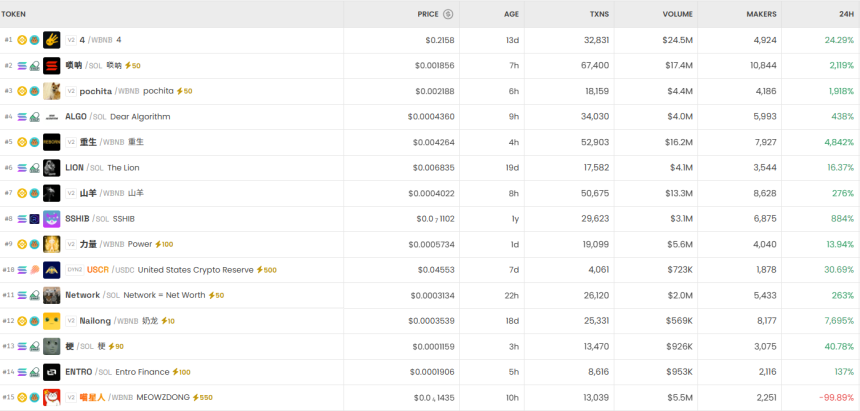Open the Network token logo thumbnail
The height and width of the screenshot is (411, 860).
point(51,295)
